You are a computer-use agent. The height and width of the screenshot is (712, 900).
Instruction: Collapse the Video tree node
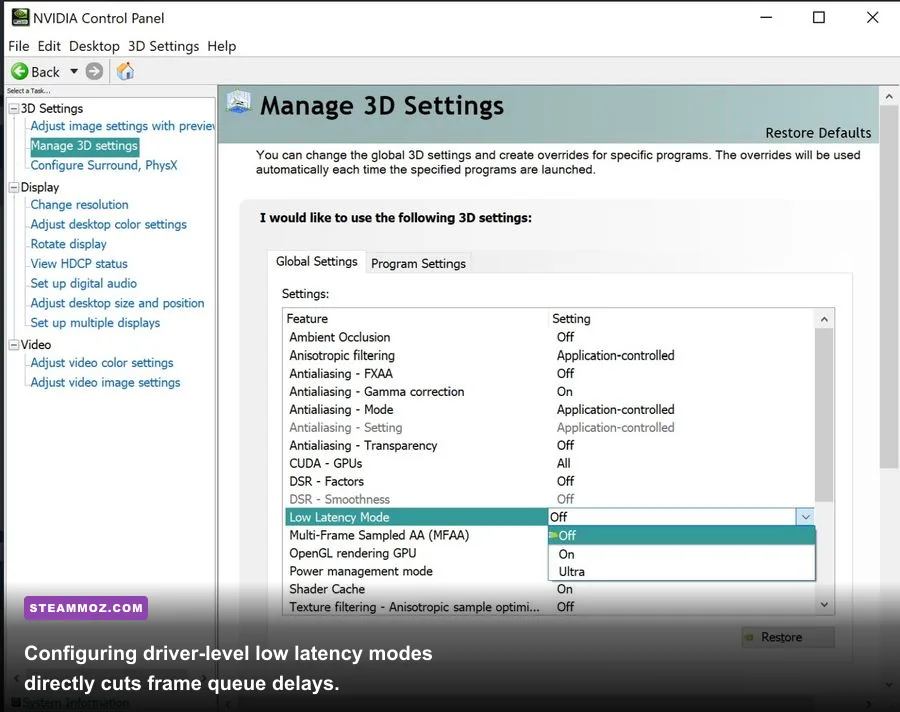pyautogui.click(x=14, y=345)
